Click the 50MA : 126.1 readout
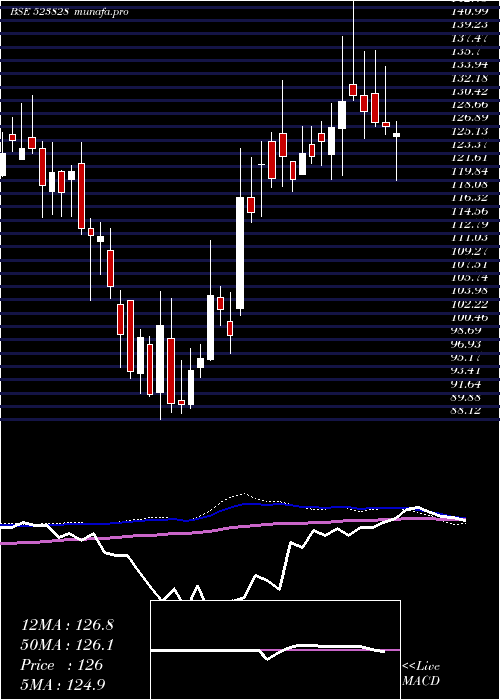Screen dimensions: 500x700 click(x=67, y=645)
